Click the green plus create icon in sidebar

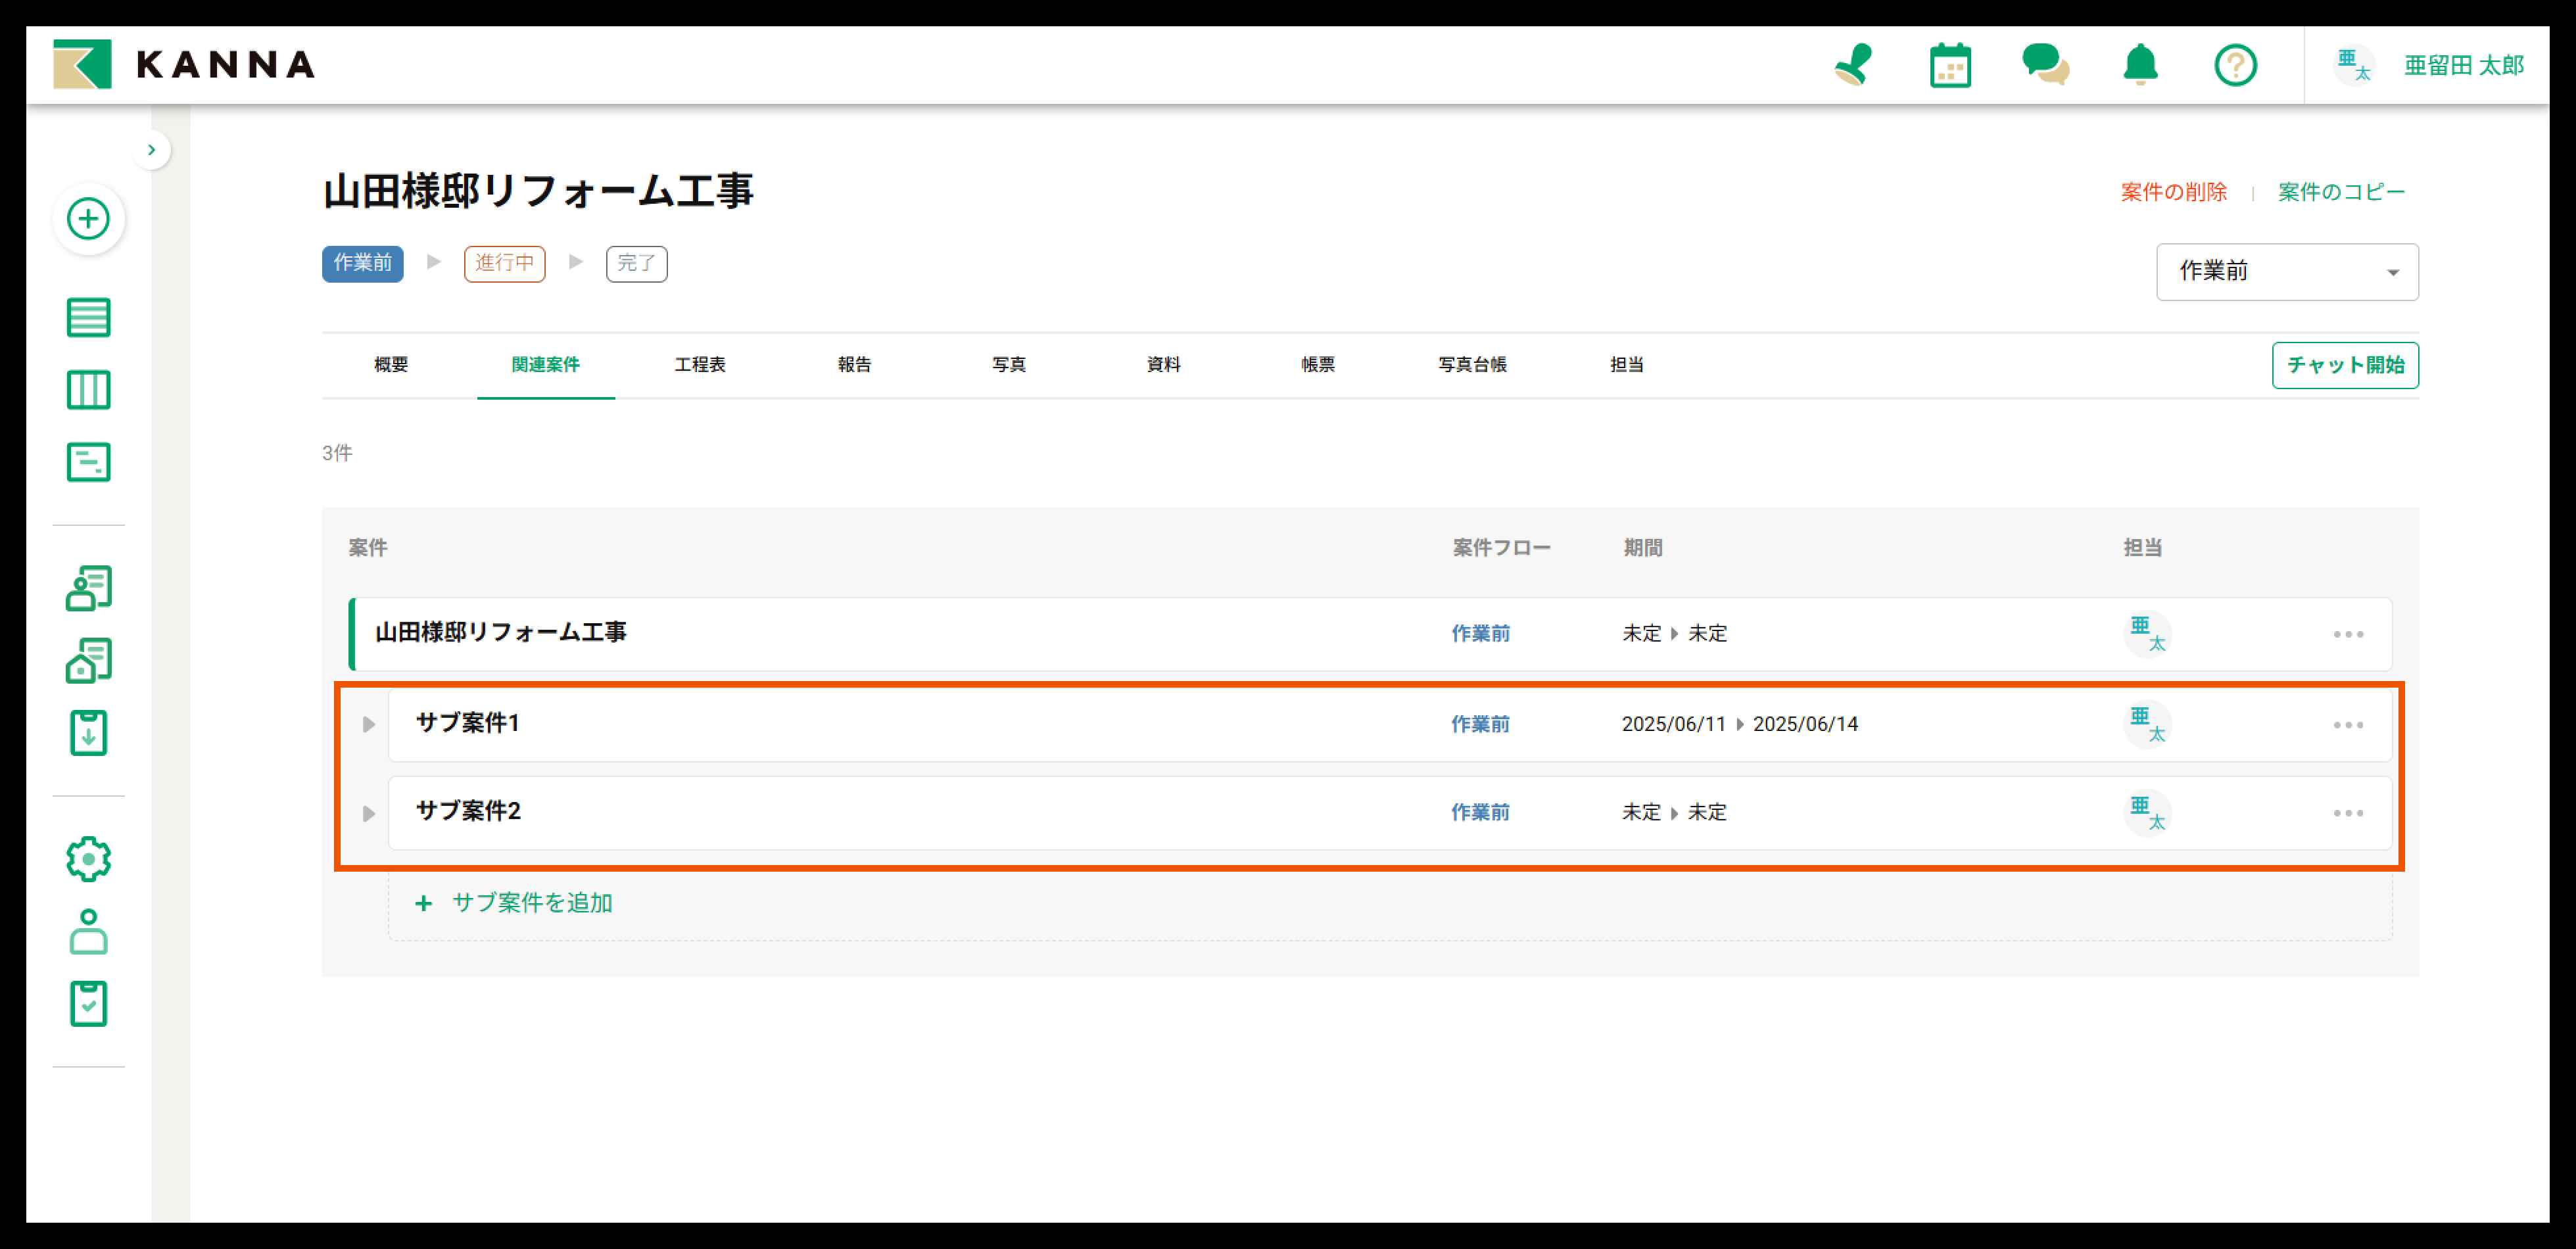pyautogui.click(x=88, y=218)
